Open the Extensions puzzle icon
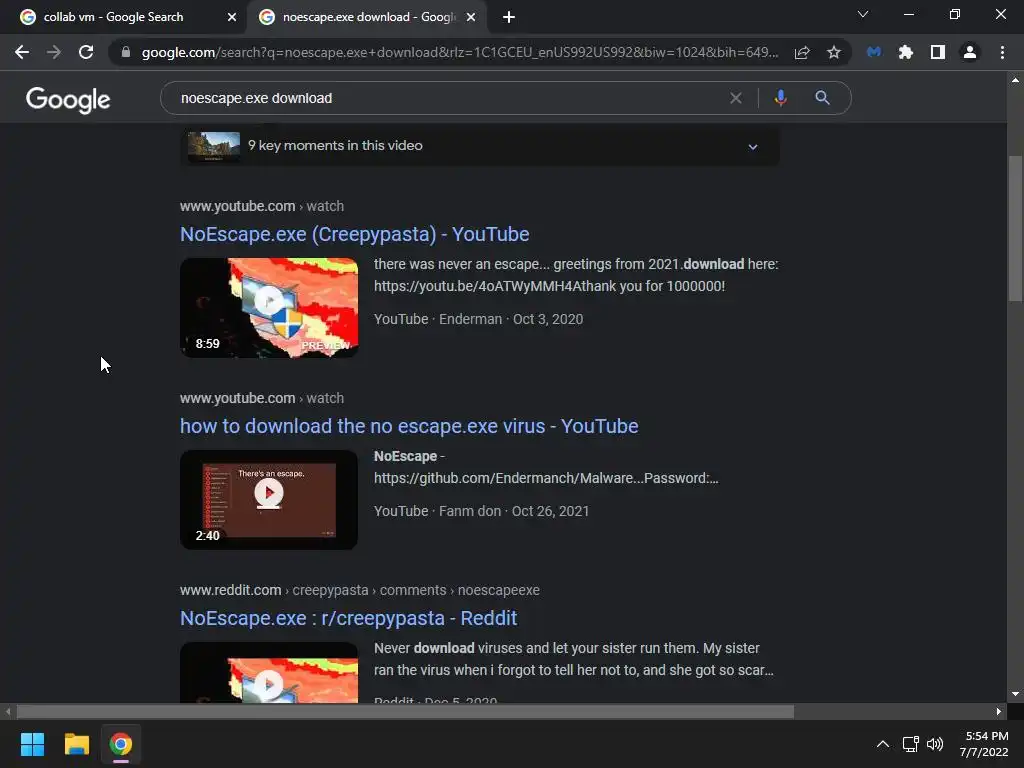This screenshot has width=1024, height=768. [905, 52]
